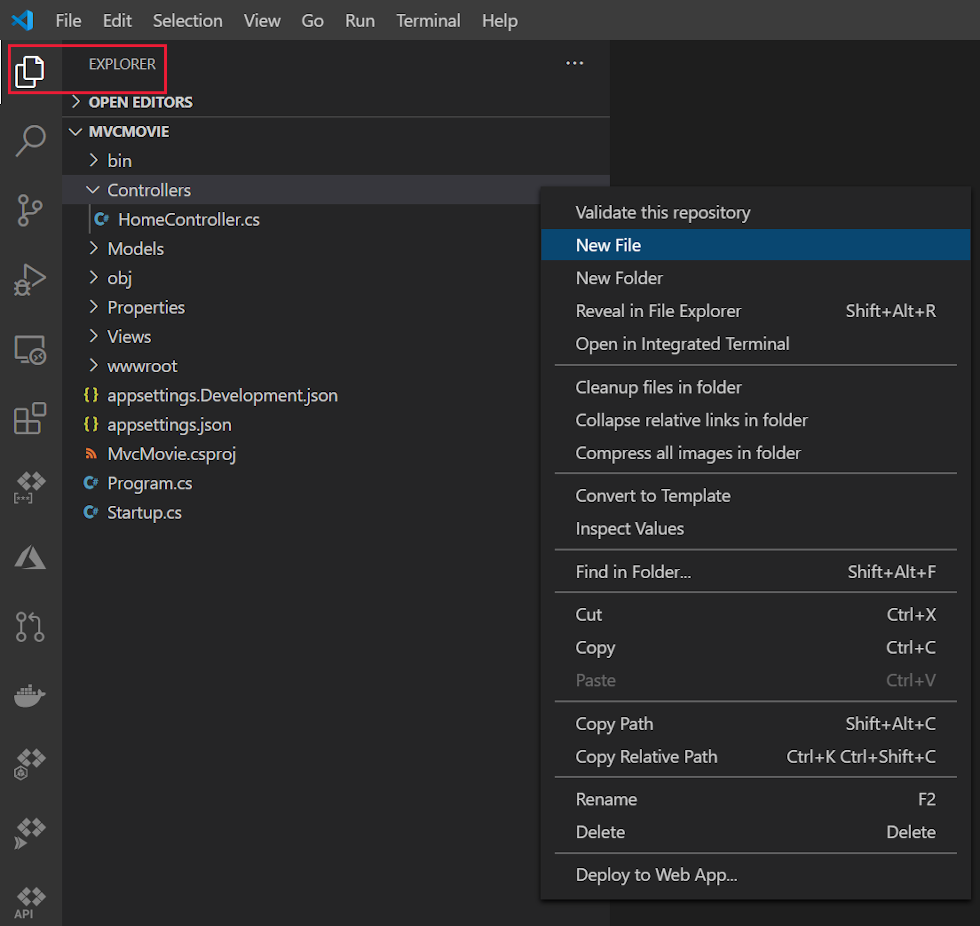Screen dimensions: 980x926
Task: Open the Extensions view icon
Action: [30, 419]
